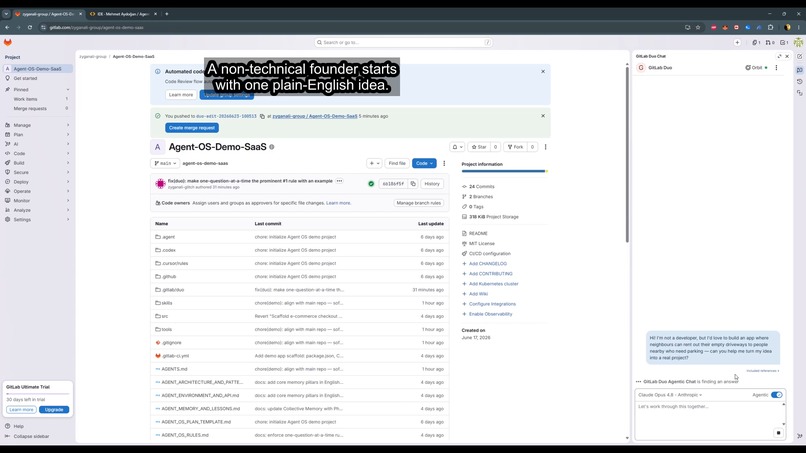This screenshot has width=806, height=453.
Task: Open assigned issues counter icon
Action: [x=756, y=43]
